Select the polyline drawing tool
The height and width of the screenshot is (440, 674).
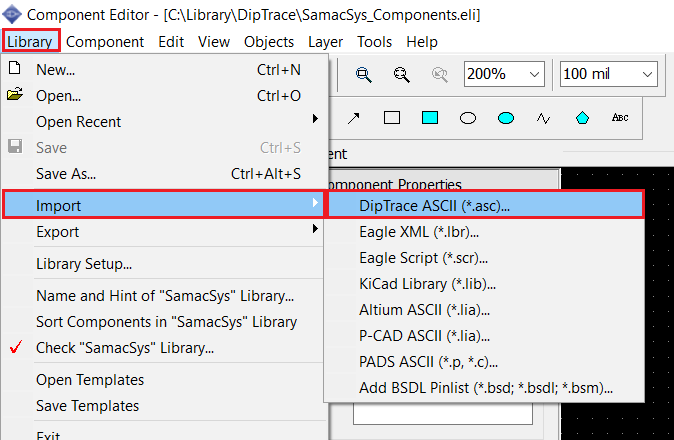543,118
